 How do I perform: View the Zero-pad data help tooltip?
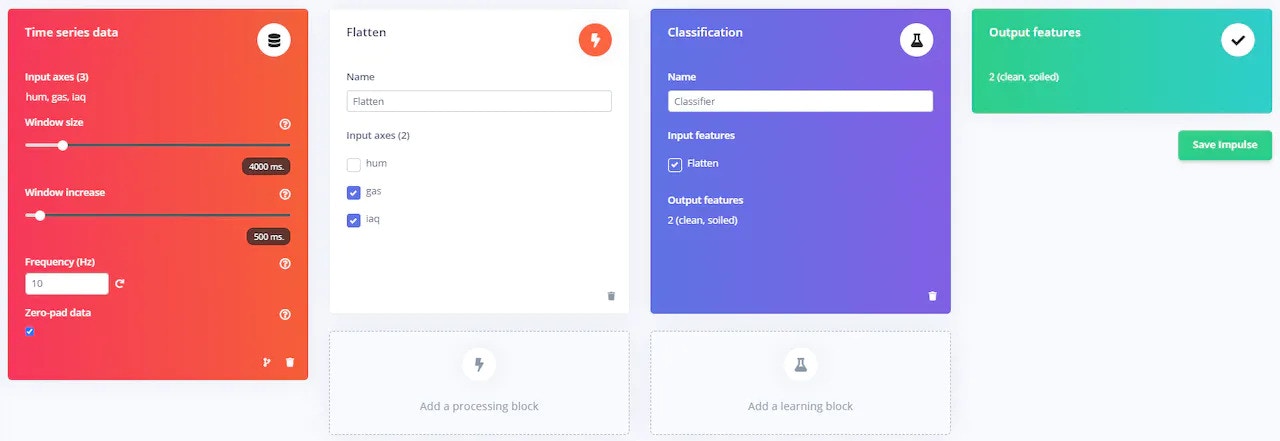pos(285,314)
